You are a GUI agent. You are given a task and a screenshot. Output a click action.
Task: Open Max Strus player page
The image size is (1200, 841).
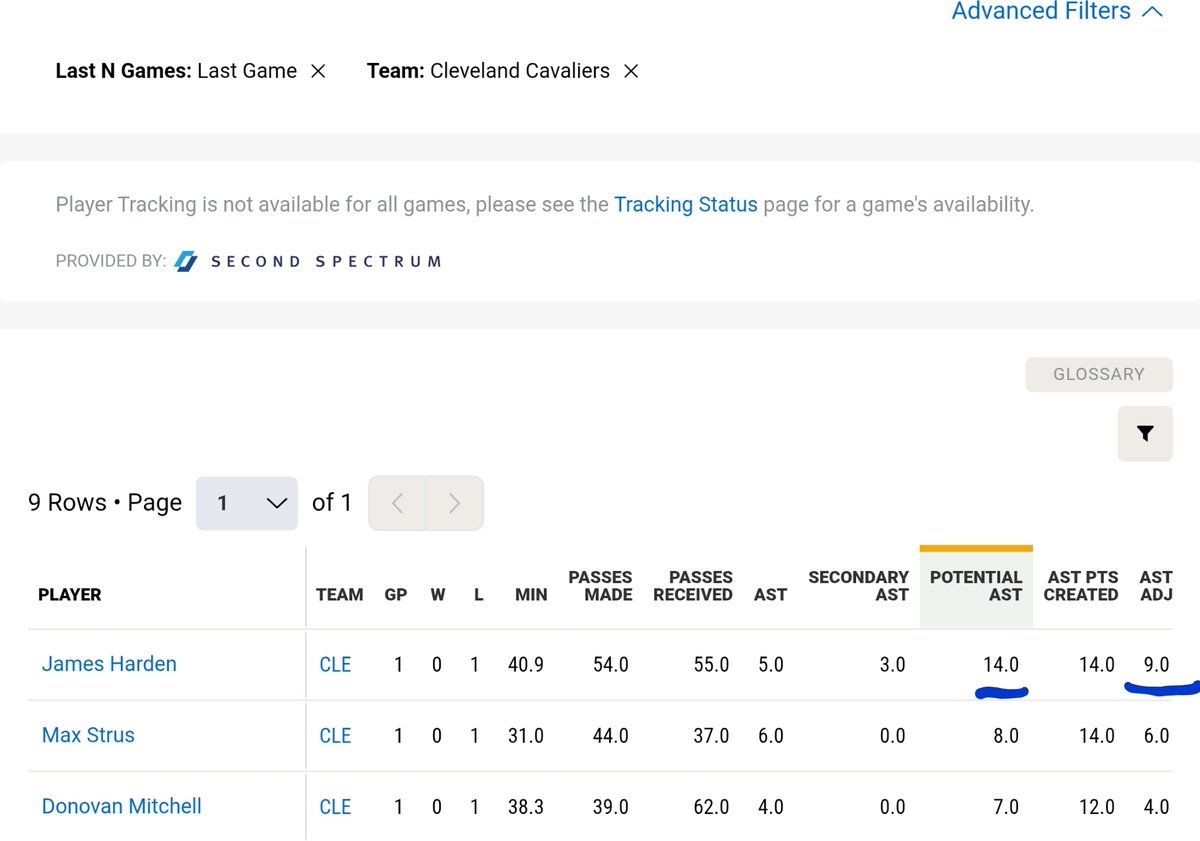(x=88, y=735)
